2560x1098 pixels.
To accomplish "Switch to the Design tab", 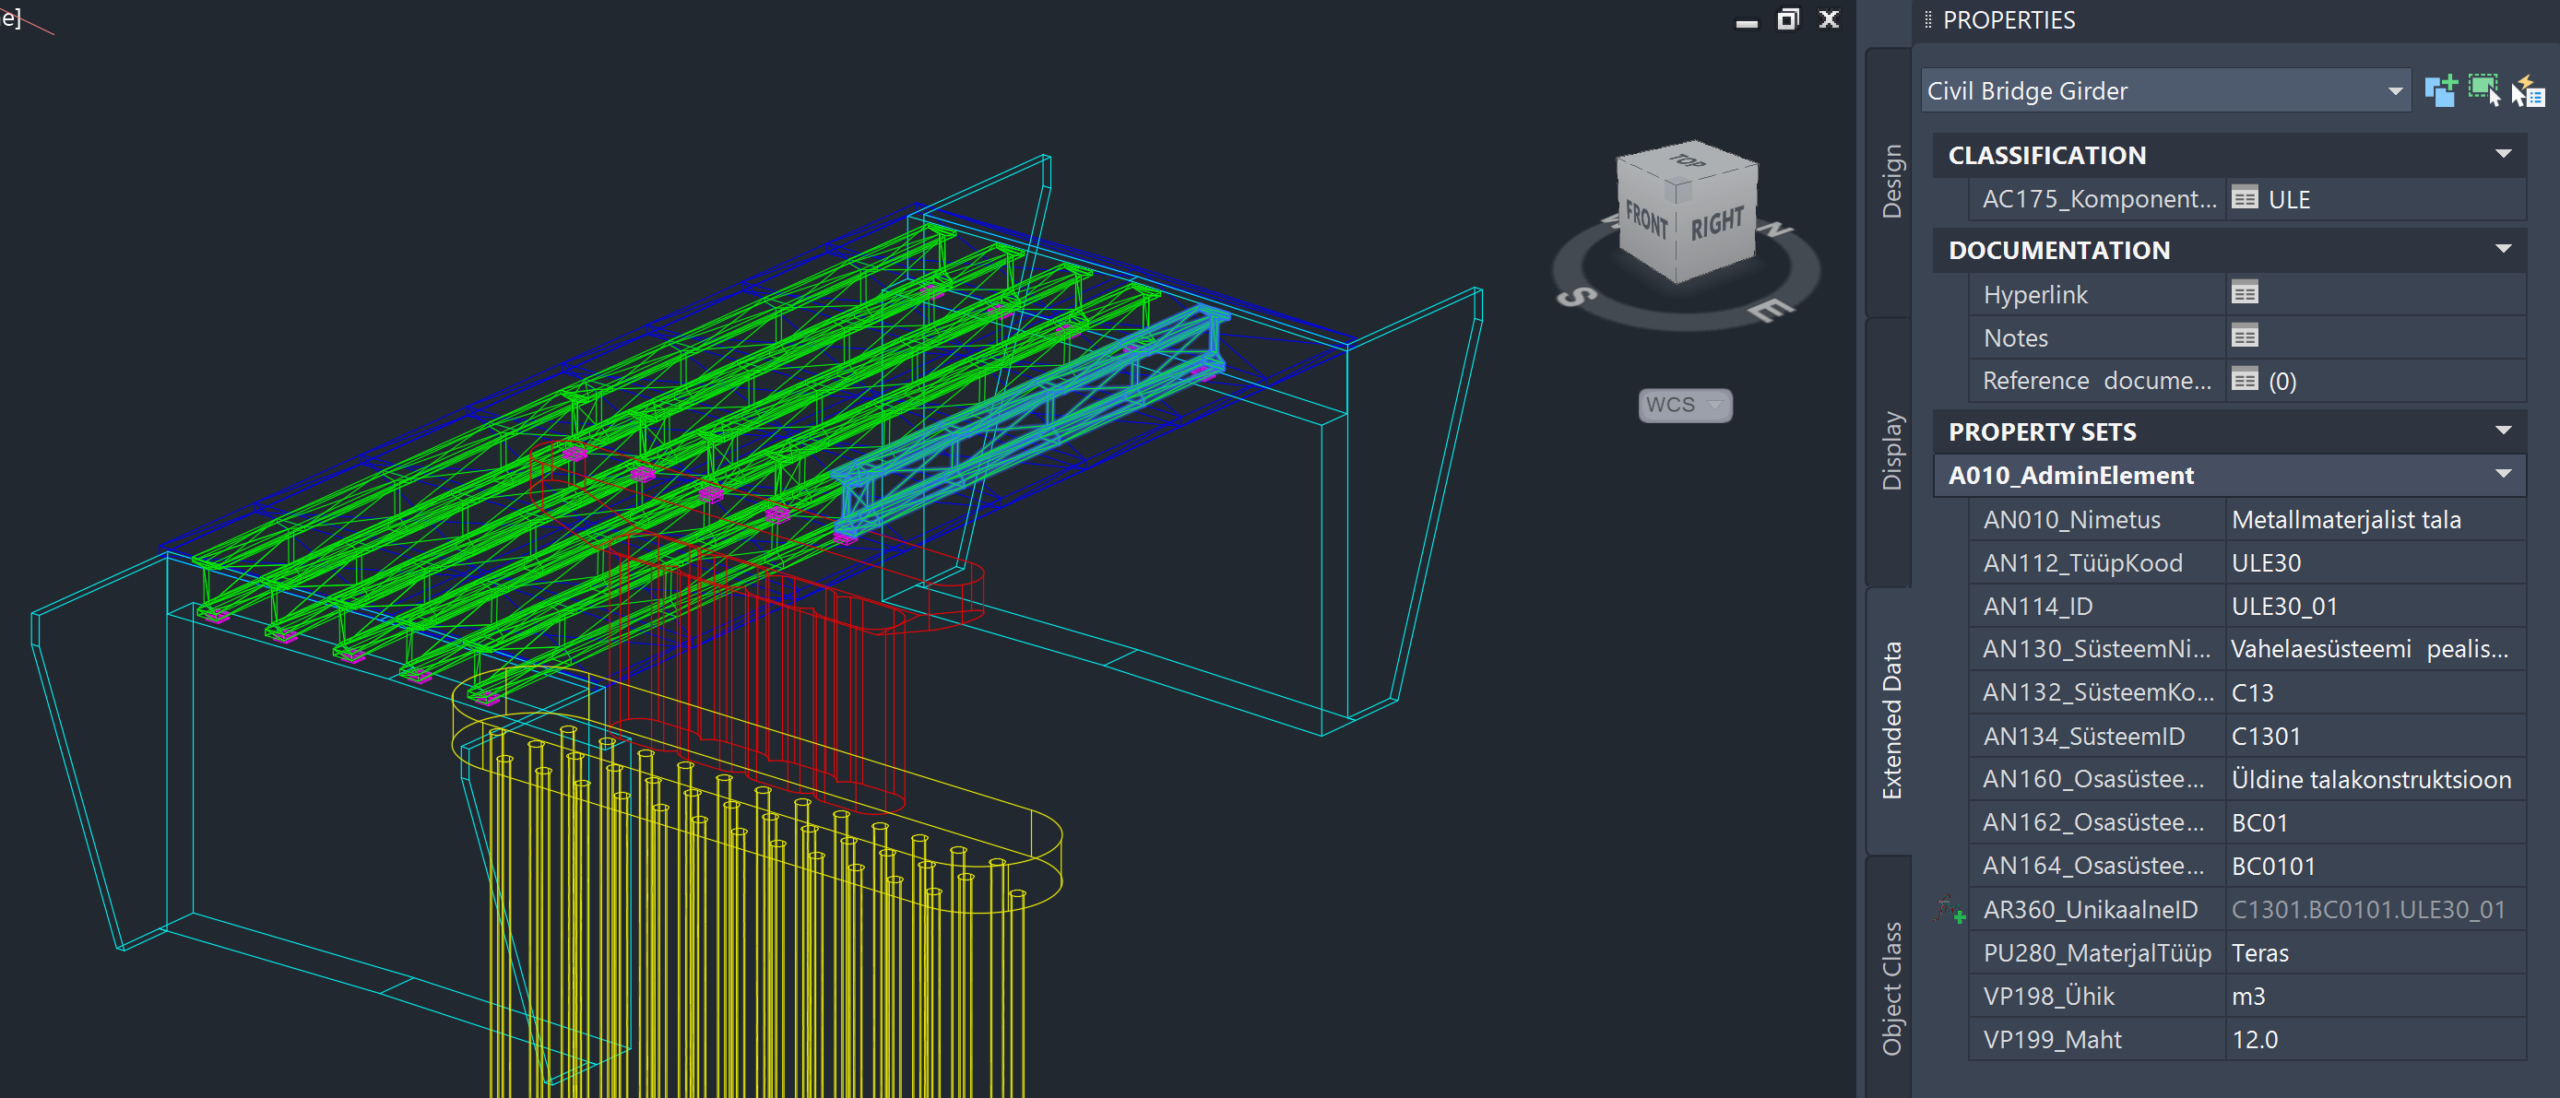I will (x=1891, y=182).
